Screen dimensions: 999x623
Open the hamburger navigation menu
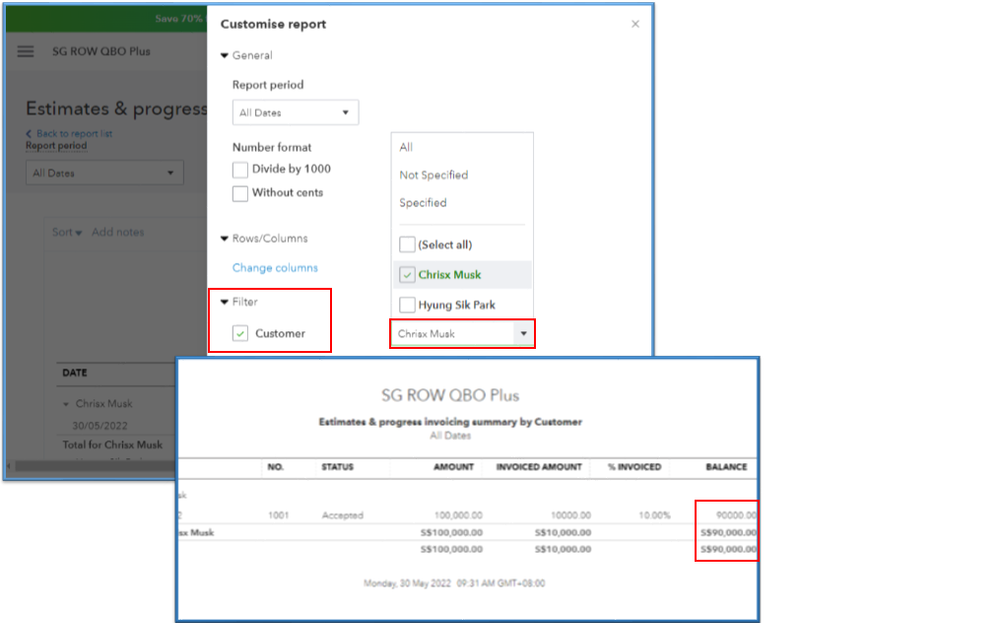coord(25,52)
